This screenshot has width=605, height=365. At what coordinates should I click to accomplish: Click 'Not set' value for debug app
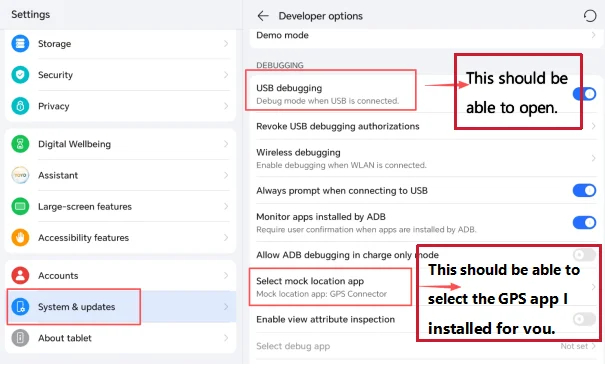click(x=574, y=346)
